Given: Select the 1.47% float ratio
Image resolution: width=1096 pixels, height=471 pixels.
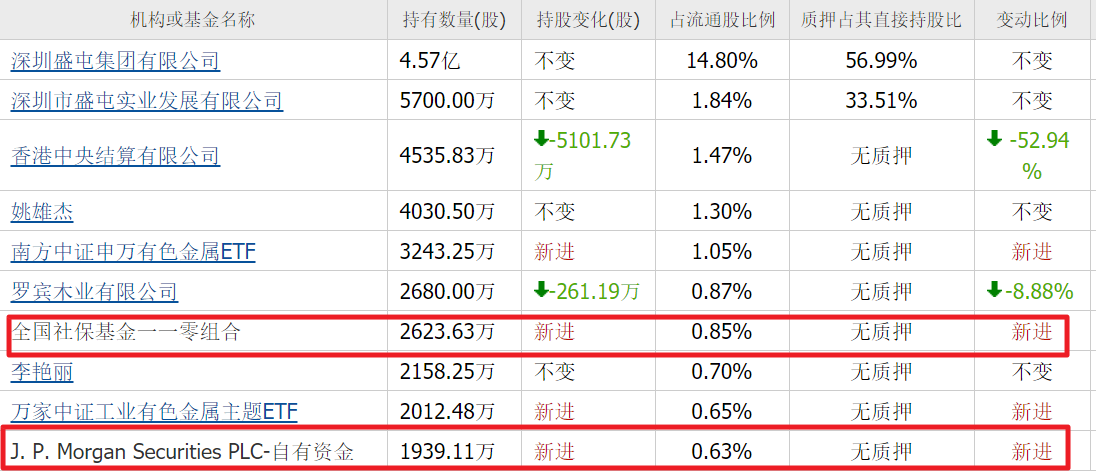Looking at the screenshot, I should click(x=722, y=155).
